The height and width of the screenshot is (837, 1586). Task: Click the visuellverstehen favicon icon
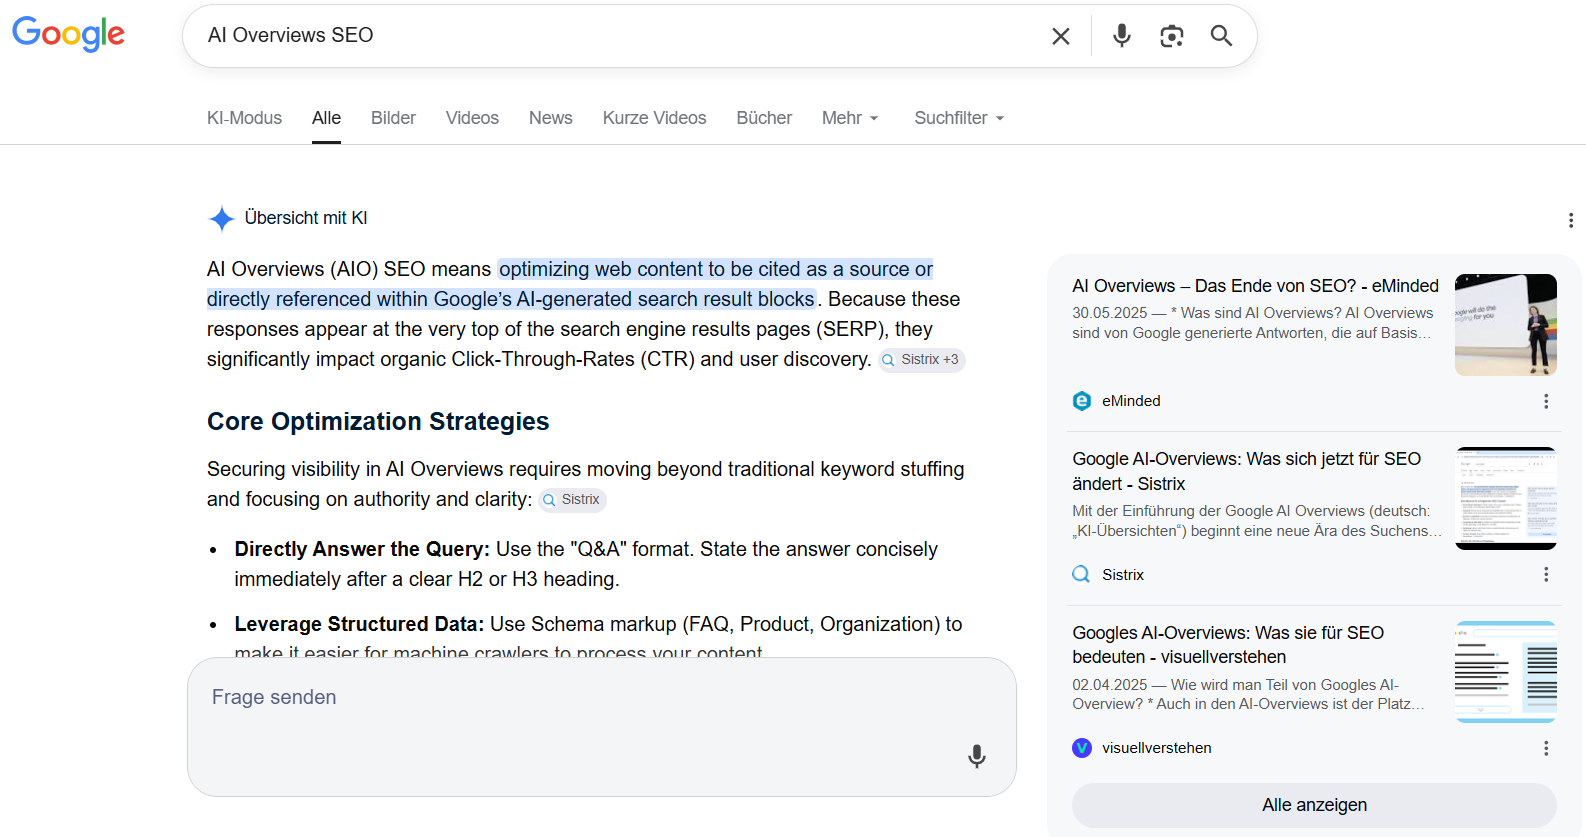pyautogui.click(x=1082, y=748)
